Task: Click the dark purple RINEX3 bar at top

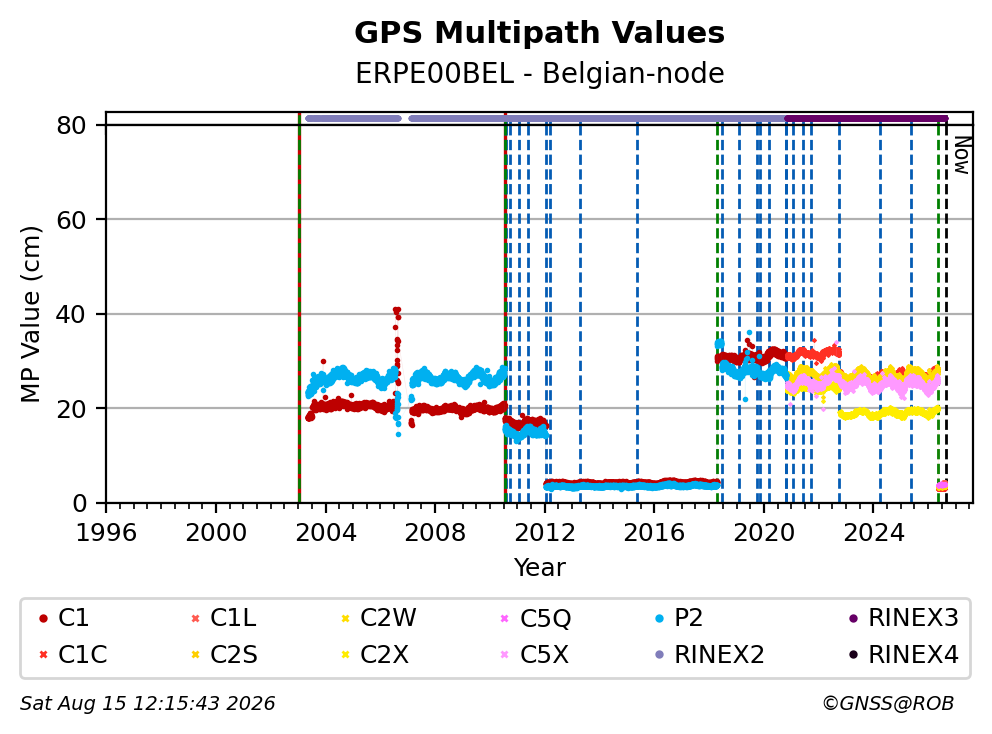Action: coord(866,118)
